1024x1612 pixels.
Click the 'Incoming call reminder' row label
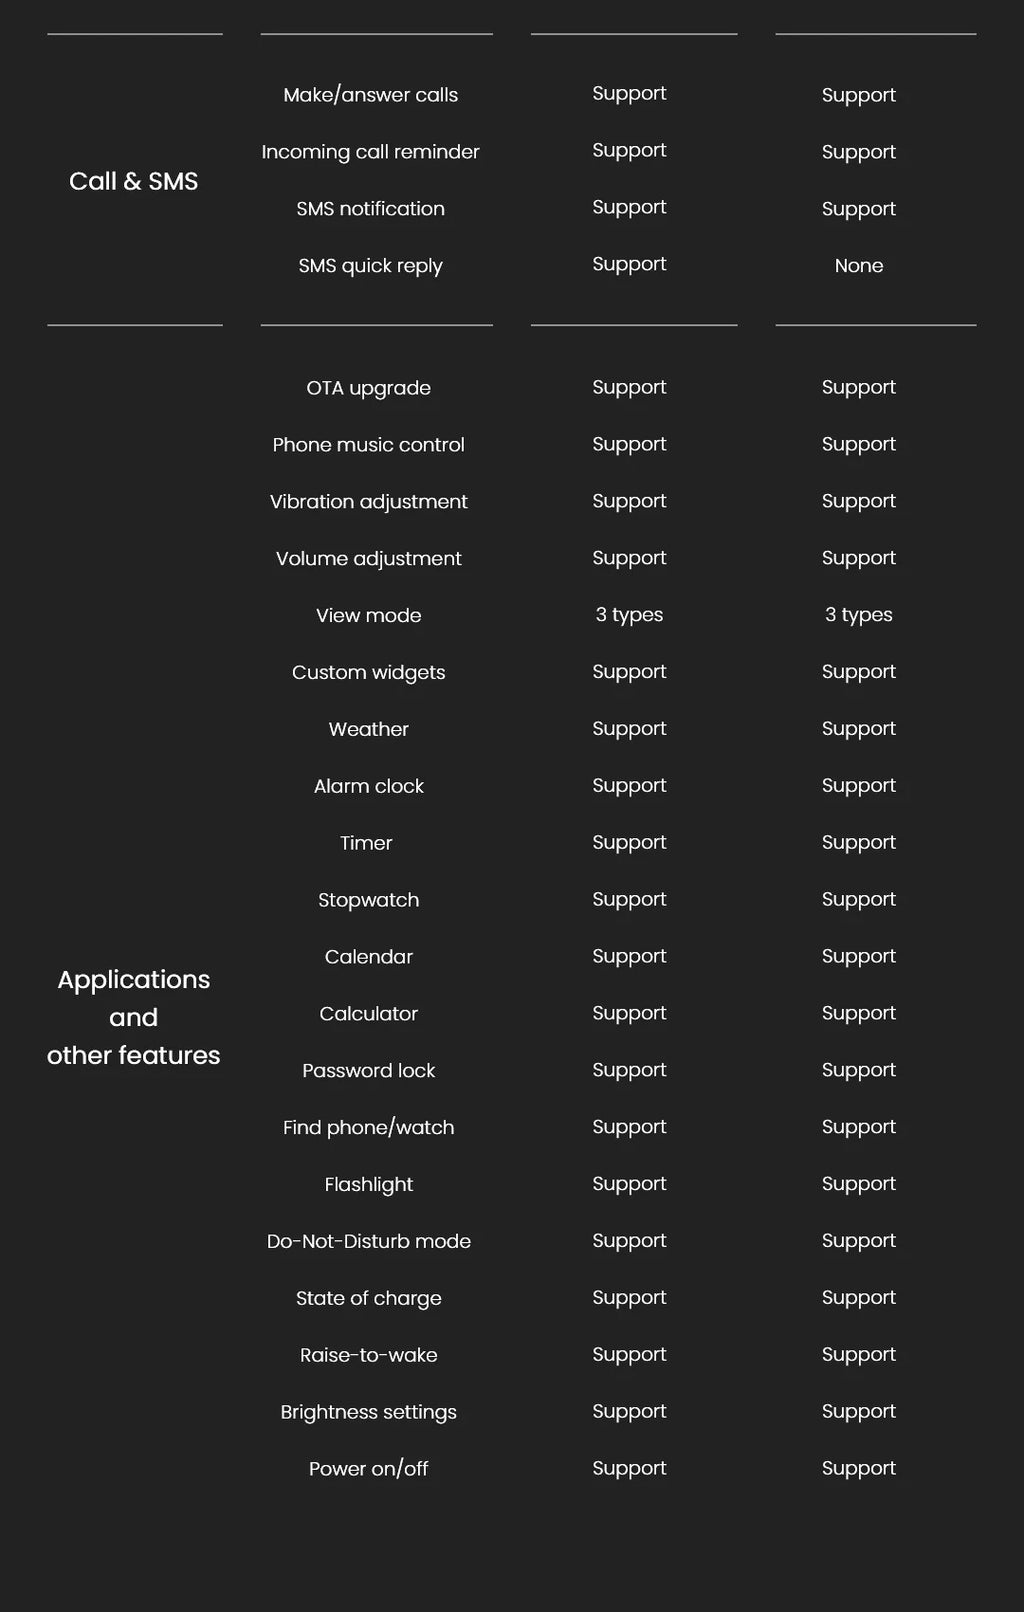coord(370,152)
